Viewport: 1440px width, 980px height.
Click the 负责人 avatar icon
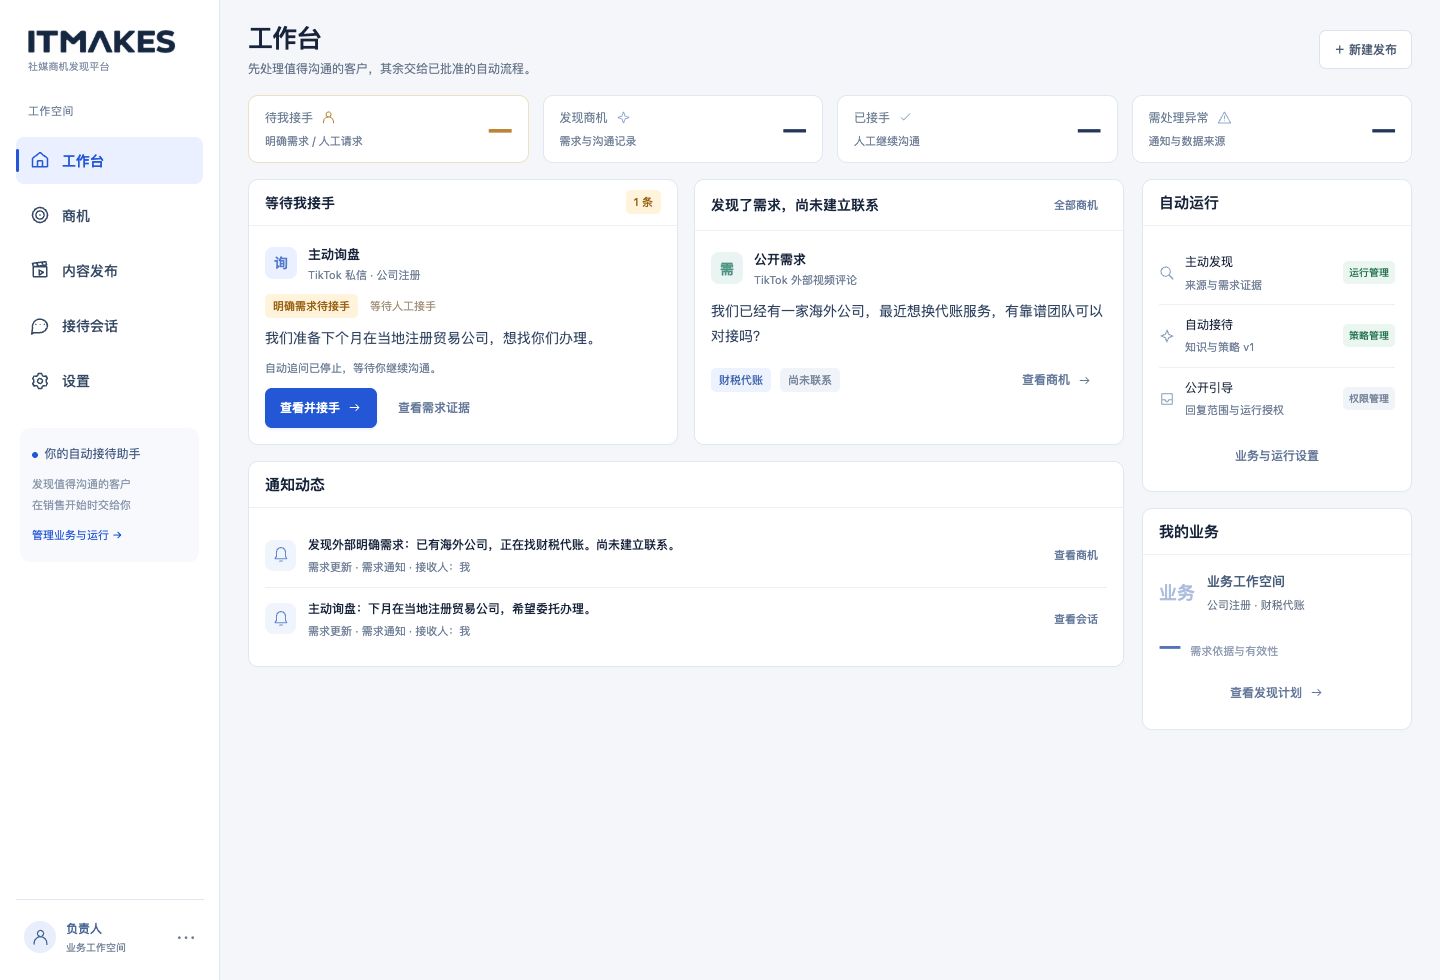[40, 937]
